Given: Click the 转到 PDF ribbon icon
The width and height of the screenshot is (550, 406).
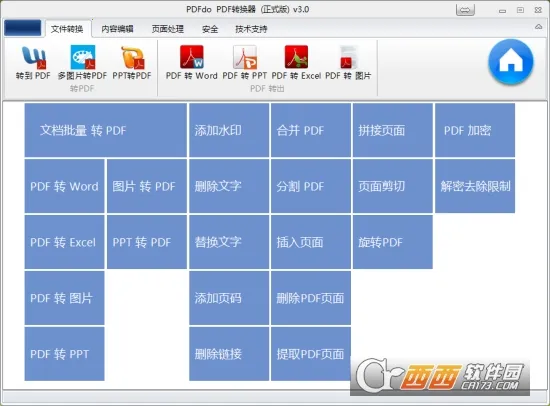Looking at the screenshot, I should coord(33,63).
